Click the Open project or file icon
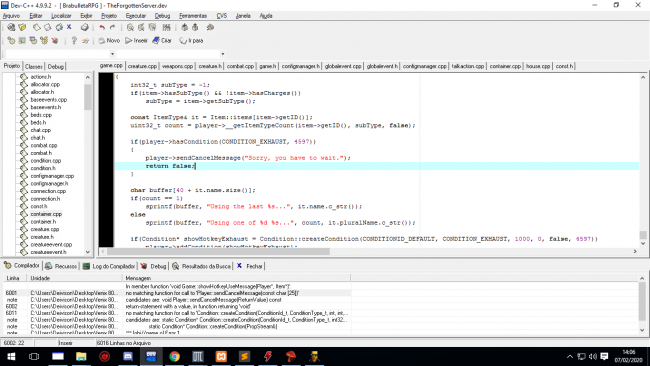Screen dimensions: 650x366 [22, 27]
